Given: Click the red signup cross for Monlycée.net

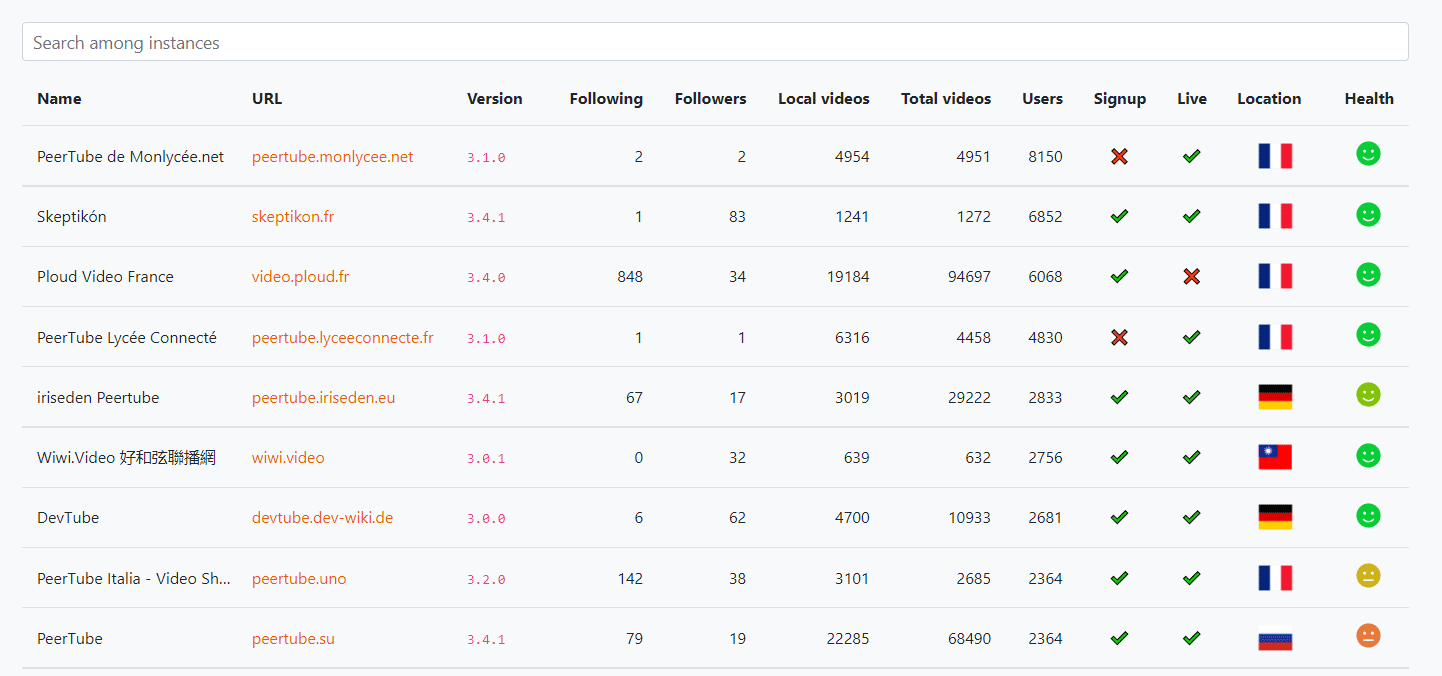Looking at the screenshot, I should click(x=1119, y=156).
